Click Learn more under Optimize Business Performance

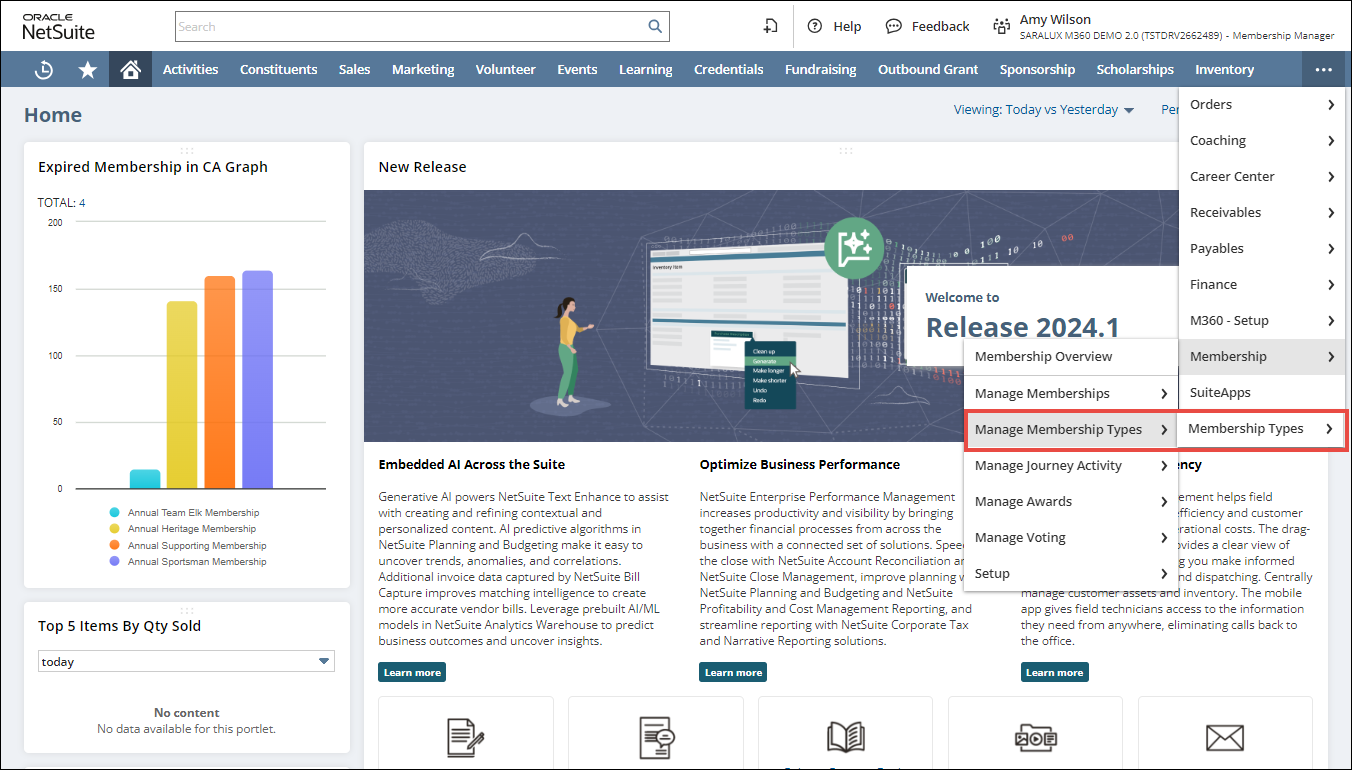(x=733, y=673)
